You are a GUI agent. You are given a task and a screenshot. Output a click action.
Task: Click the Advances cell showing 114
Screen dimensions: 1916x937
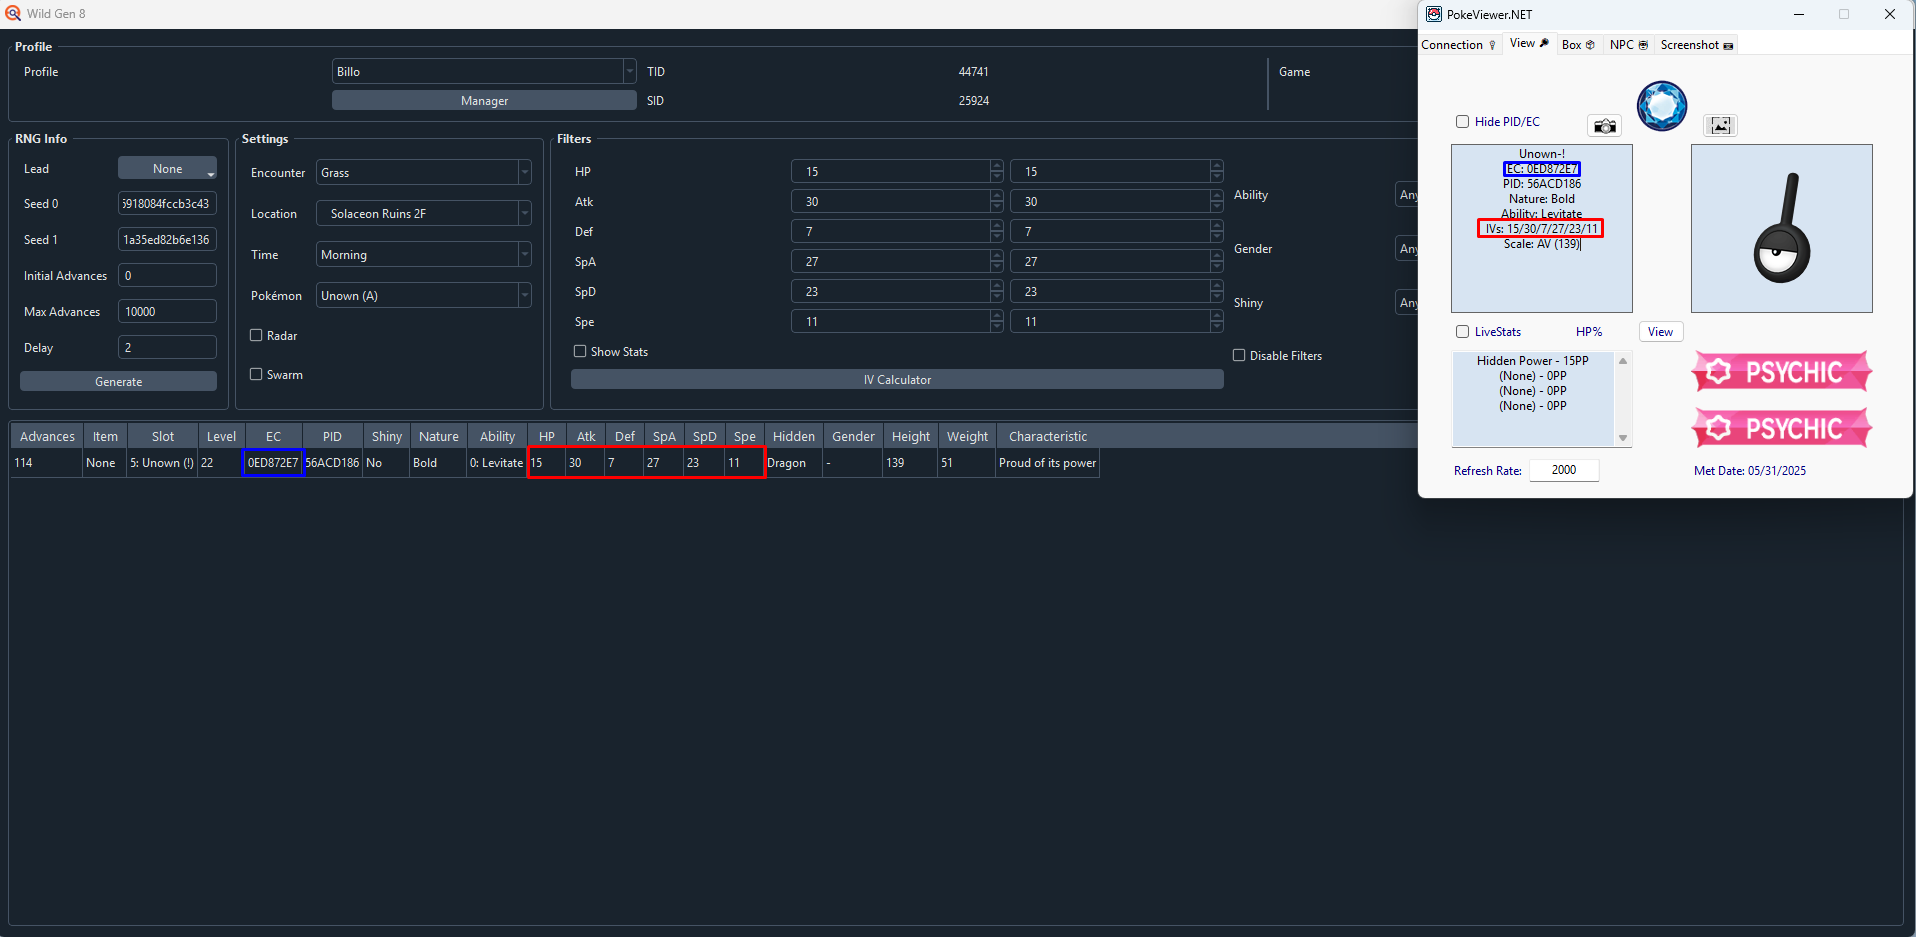click(46, 463)
